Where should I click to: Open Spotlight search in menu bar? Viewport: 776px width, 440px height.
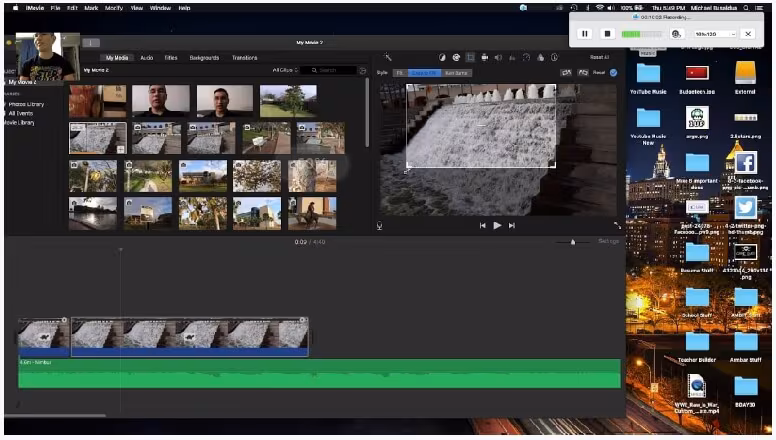point(746,8)
